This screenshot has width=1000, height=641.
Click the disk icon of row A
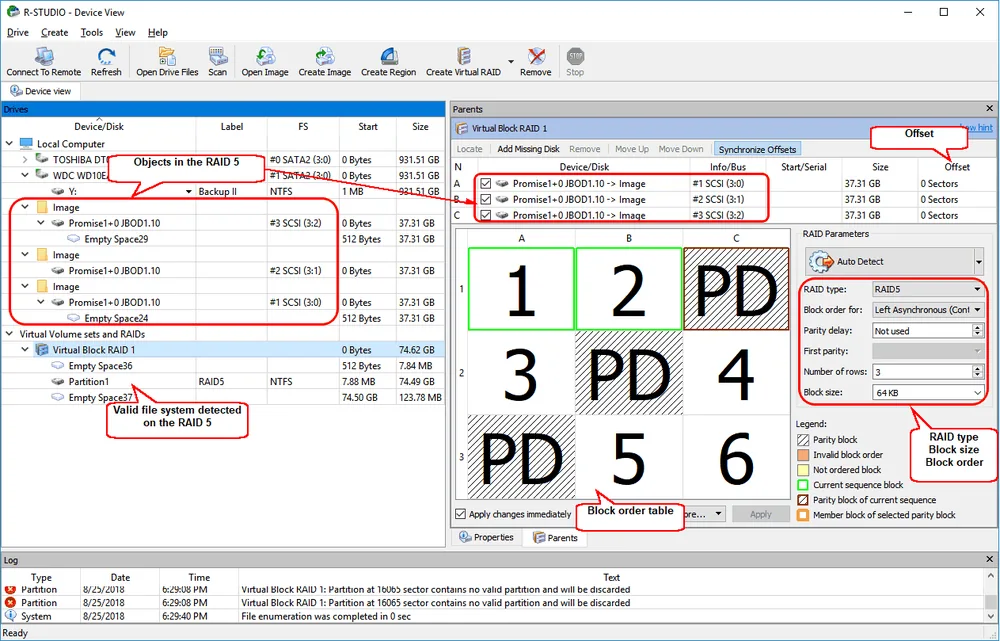point(503,184)
